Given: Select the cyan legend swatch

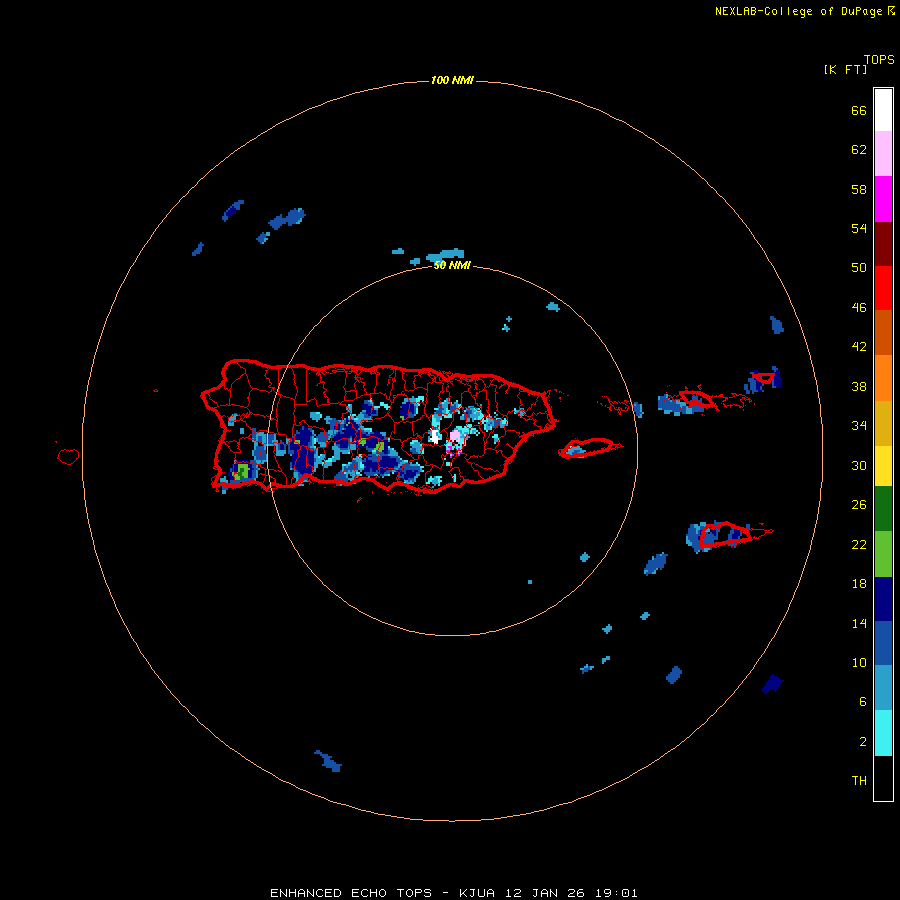Looking at the screenshot, I should coord(883,733).
